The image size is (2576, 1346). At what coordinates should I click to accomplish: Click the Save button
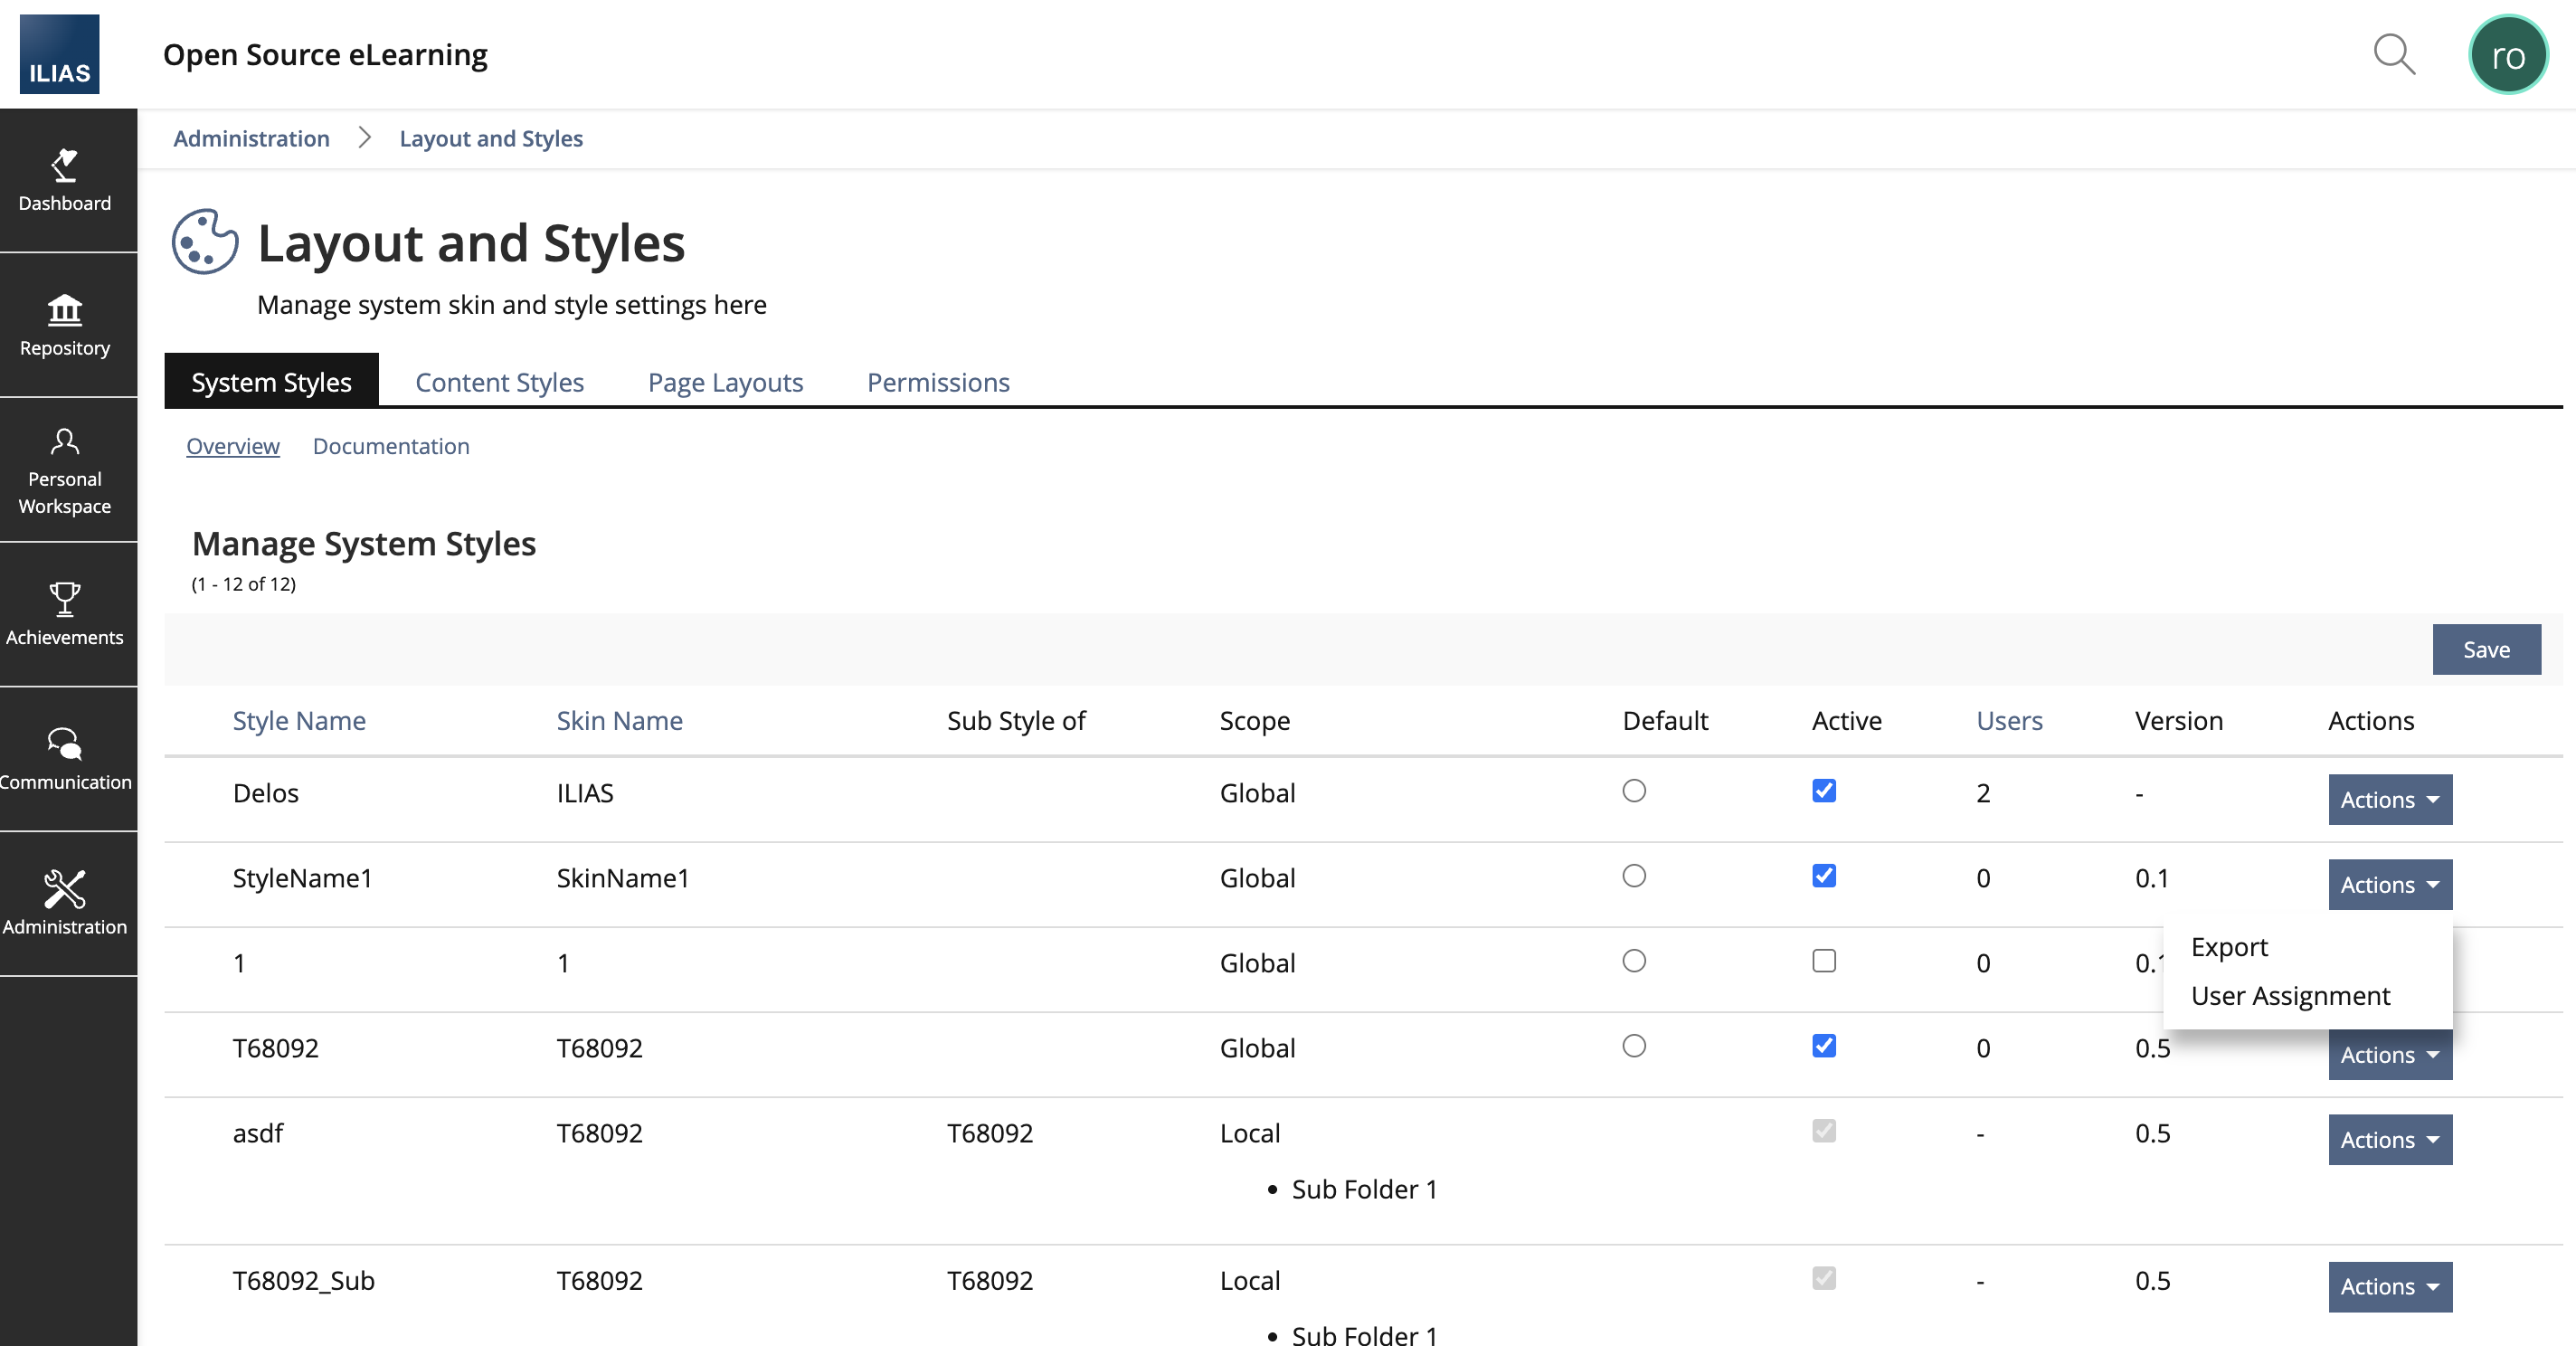pos(2485,650)
